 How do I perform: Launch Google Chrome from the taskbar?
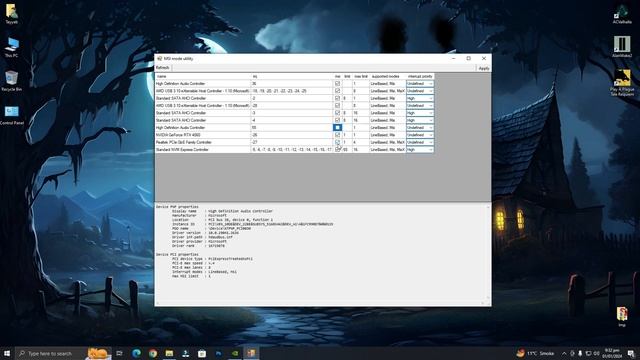pyautogui.click(x=153, y=353)
